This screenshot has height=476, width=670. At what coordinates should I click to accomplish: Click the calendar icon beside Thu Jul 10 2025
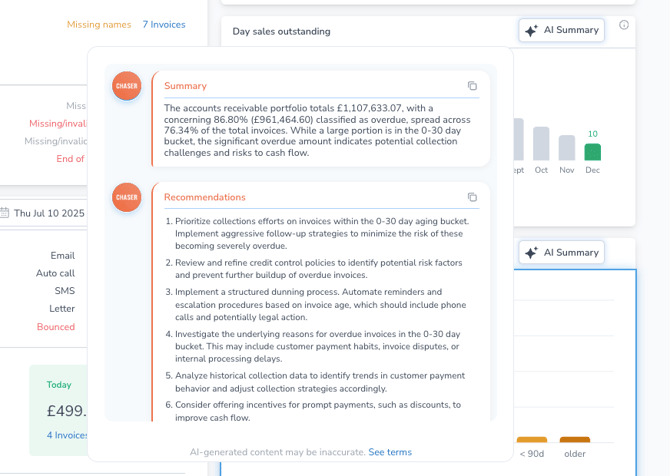(x=5, y=213)
